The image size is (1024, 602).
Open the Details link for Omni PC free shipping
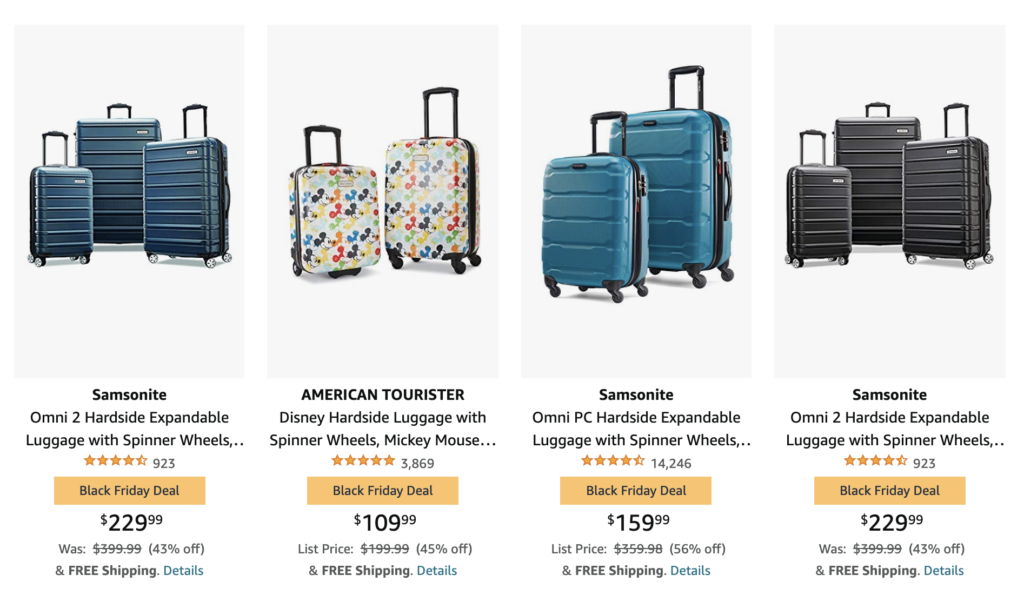(691, 570)
